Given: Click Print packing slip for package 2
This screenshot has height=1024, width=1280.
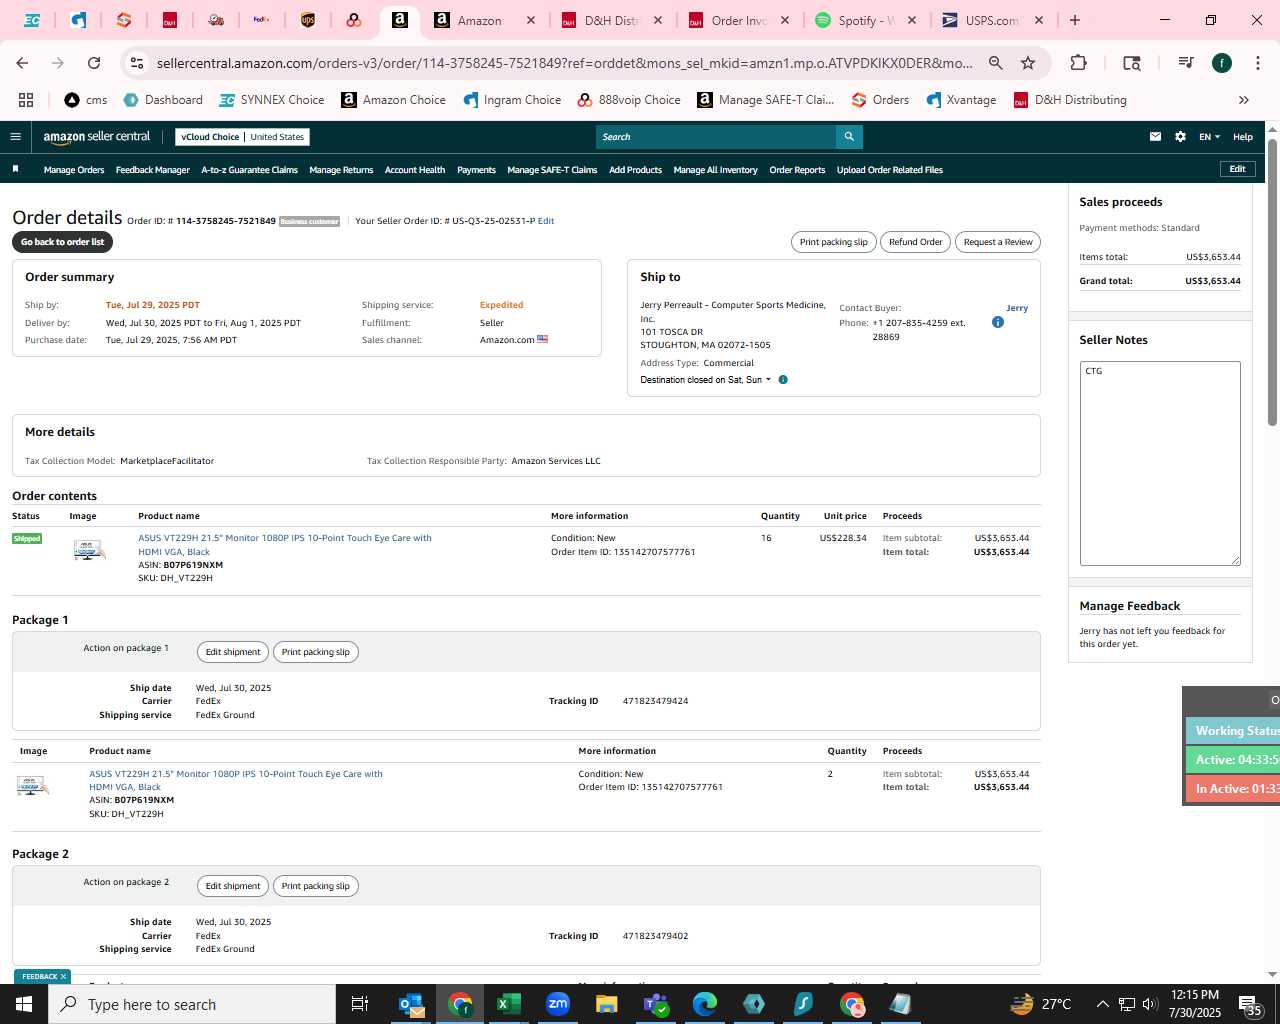Looking at the screenshot, I should point(316,886).
